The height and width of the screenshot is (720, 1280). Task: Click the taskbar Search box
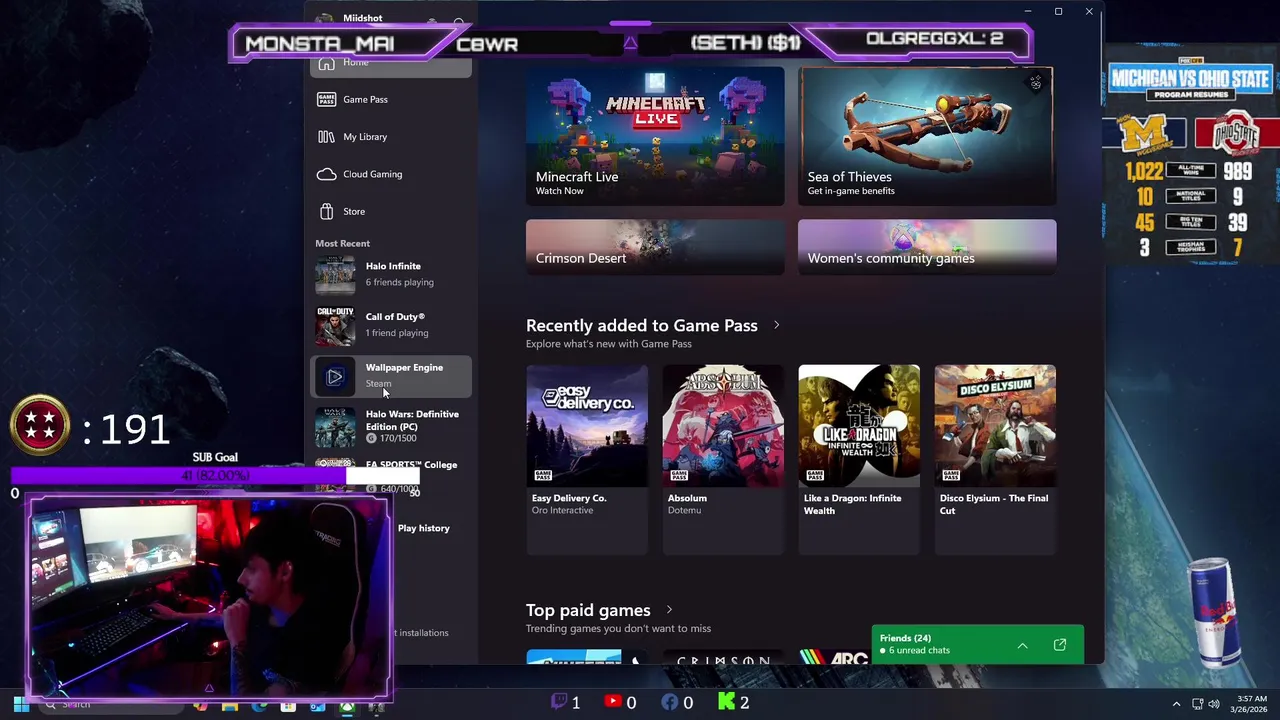pos(110,705)
